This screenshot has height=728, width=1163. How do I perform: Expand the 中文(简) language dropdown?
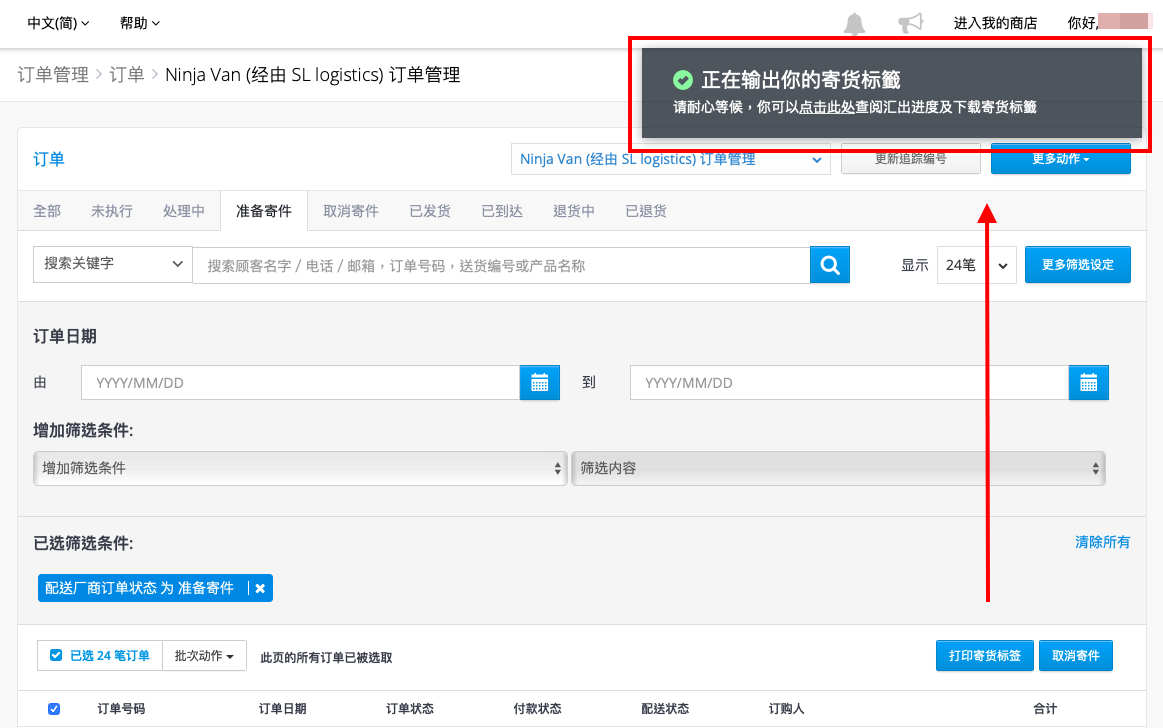(x=58, y=23)
